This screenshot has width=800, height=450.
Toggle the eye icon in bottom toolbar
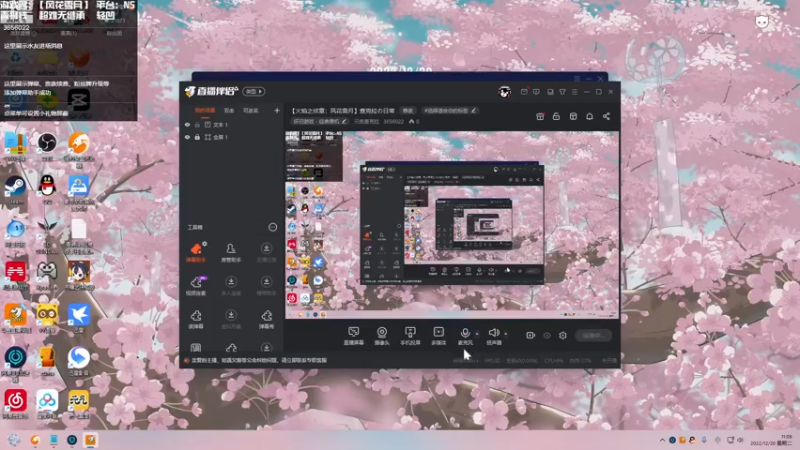(546, 335)
